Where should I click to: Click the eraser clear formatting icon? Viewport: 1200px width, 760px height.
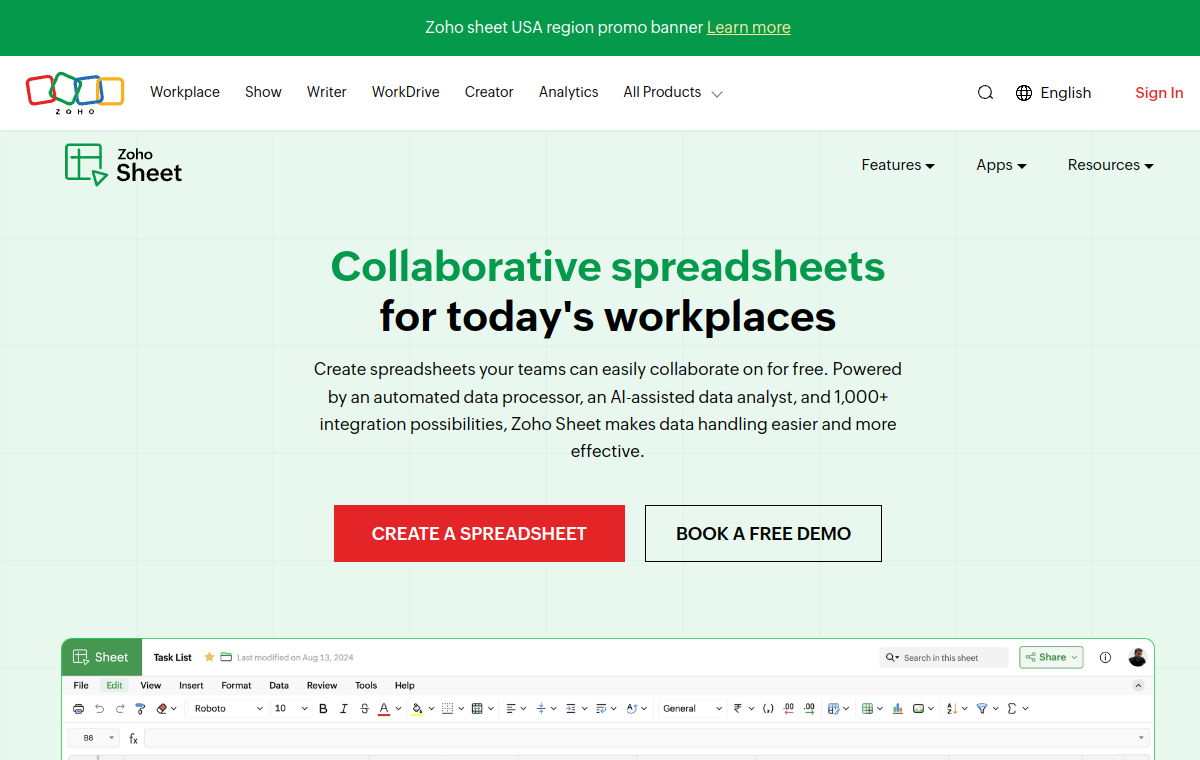click(x=162, y=709)
